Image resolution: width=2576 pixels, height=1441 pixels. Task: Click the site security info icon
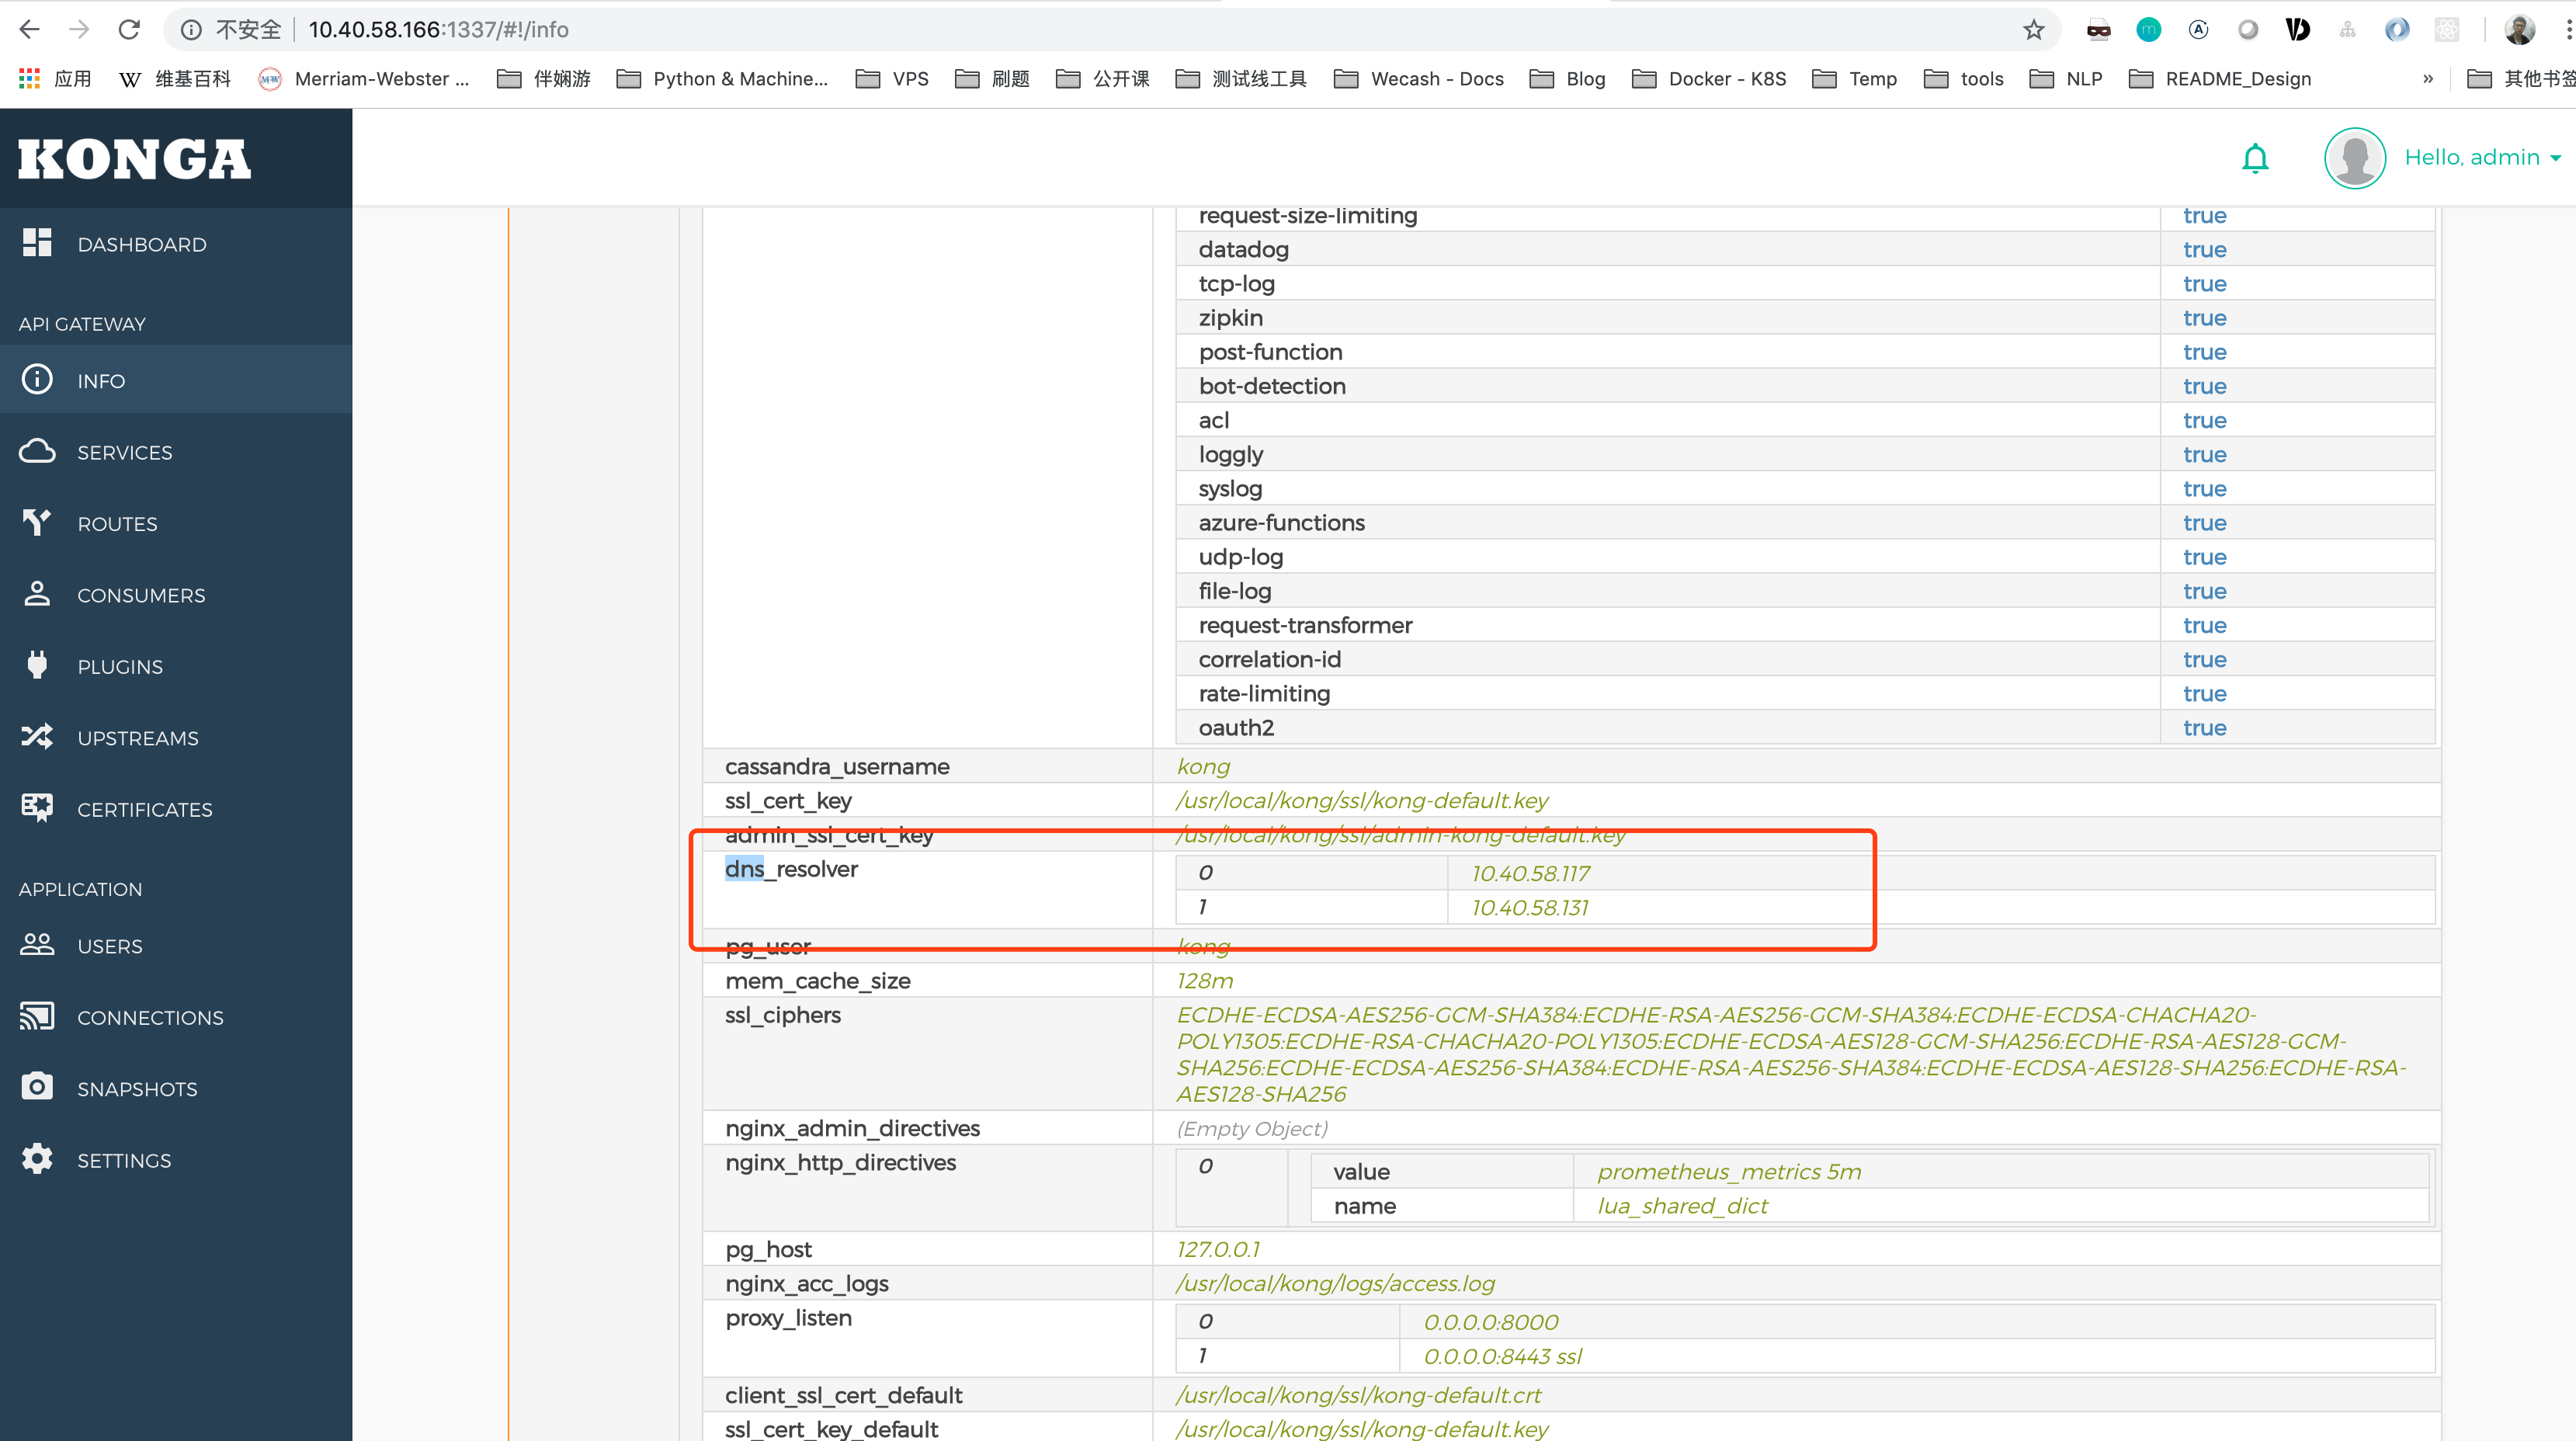click(191, 30)
